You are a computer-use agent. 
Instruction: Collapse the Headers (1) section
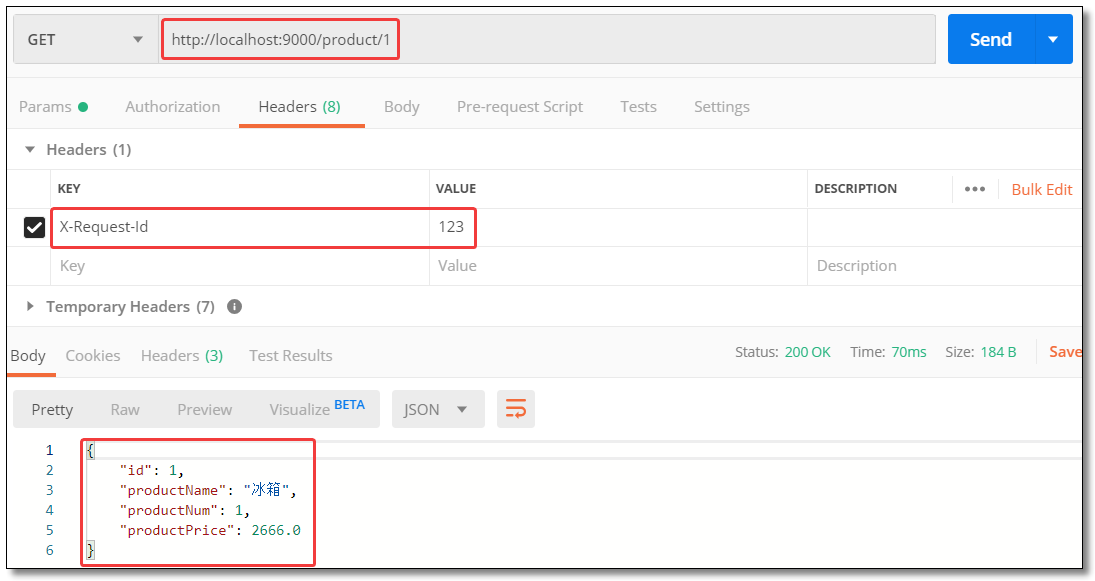pos(29,149)
